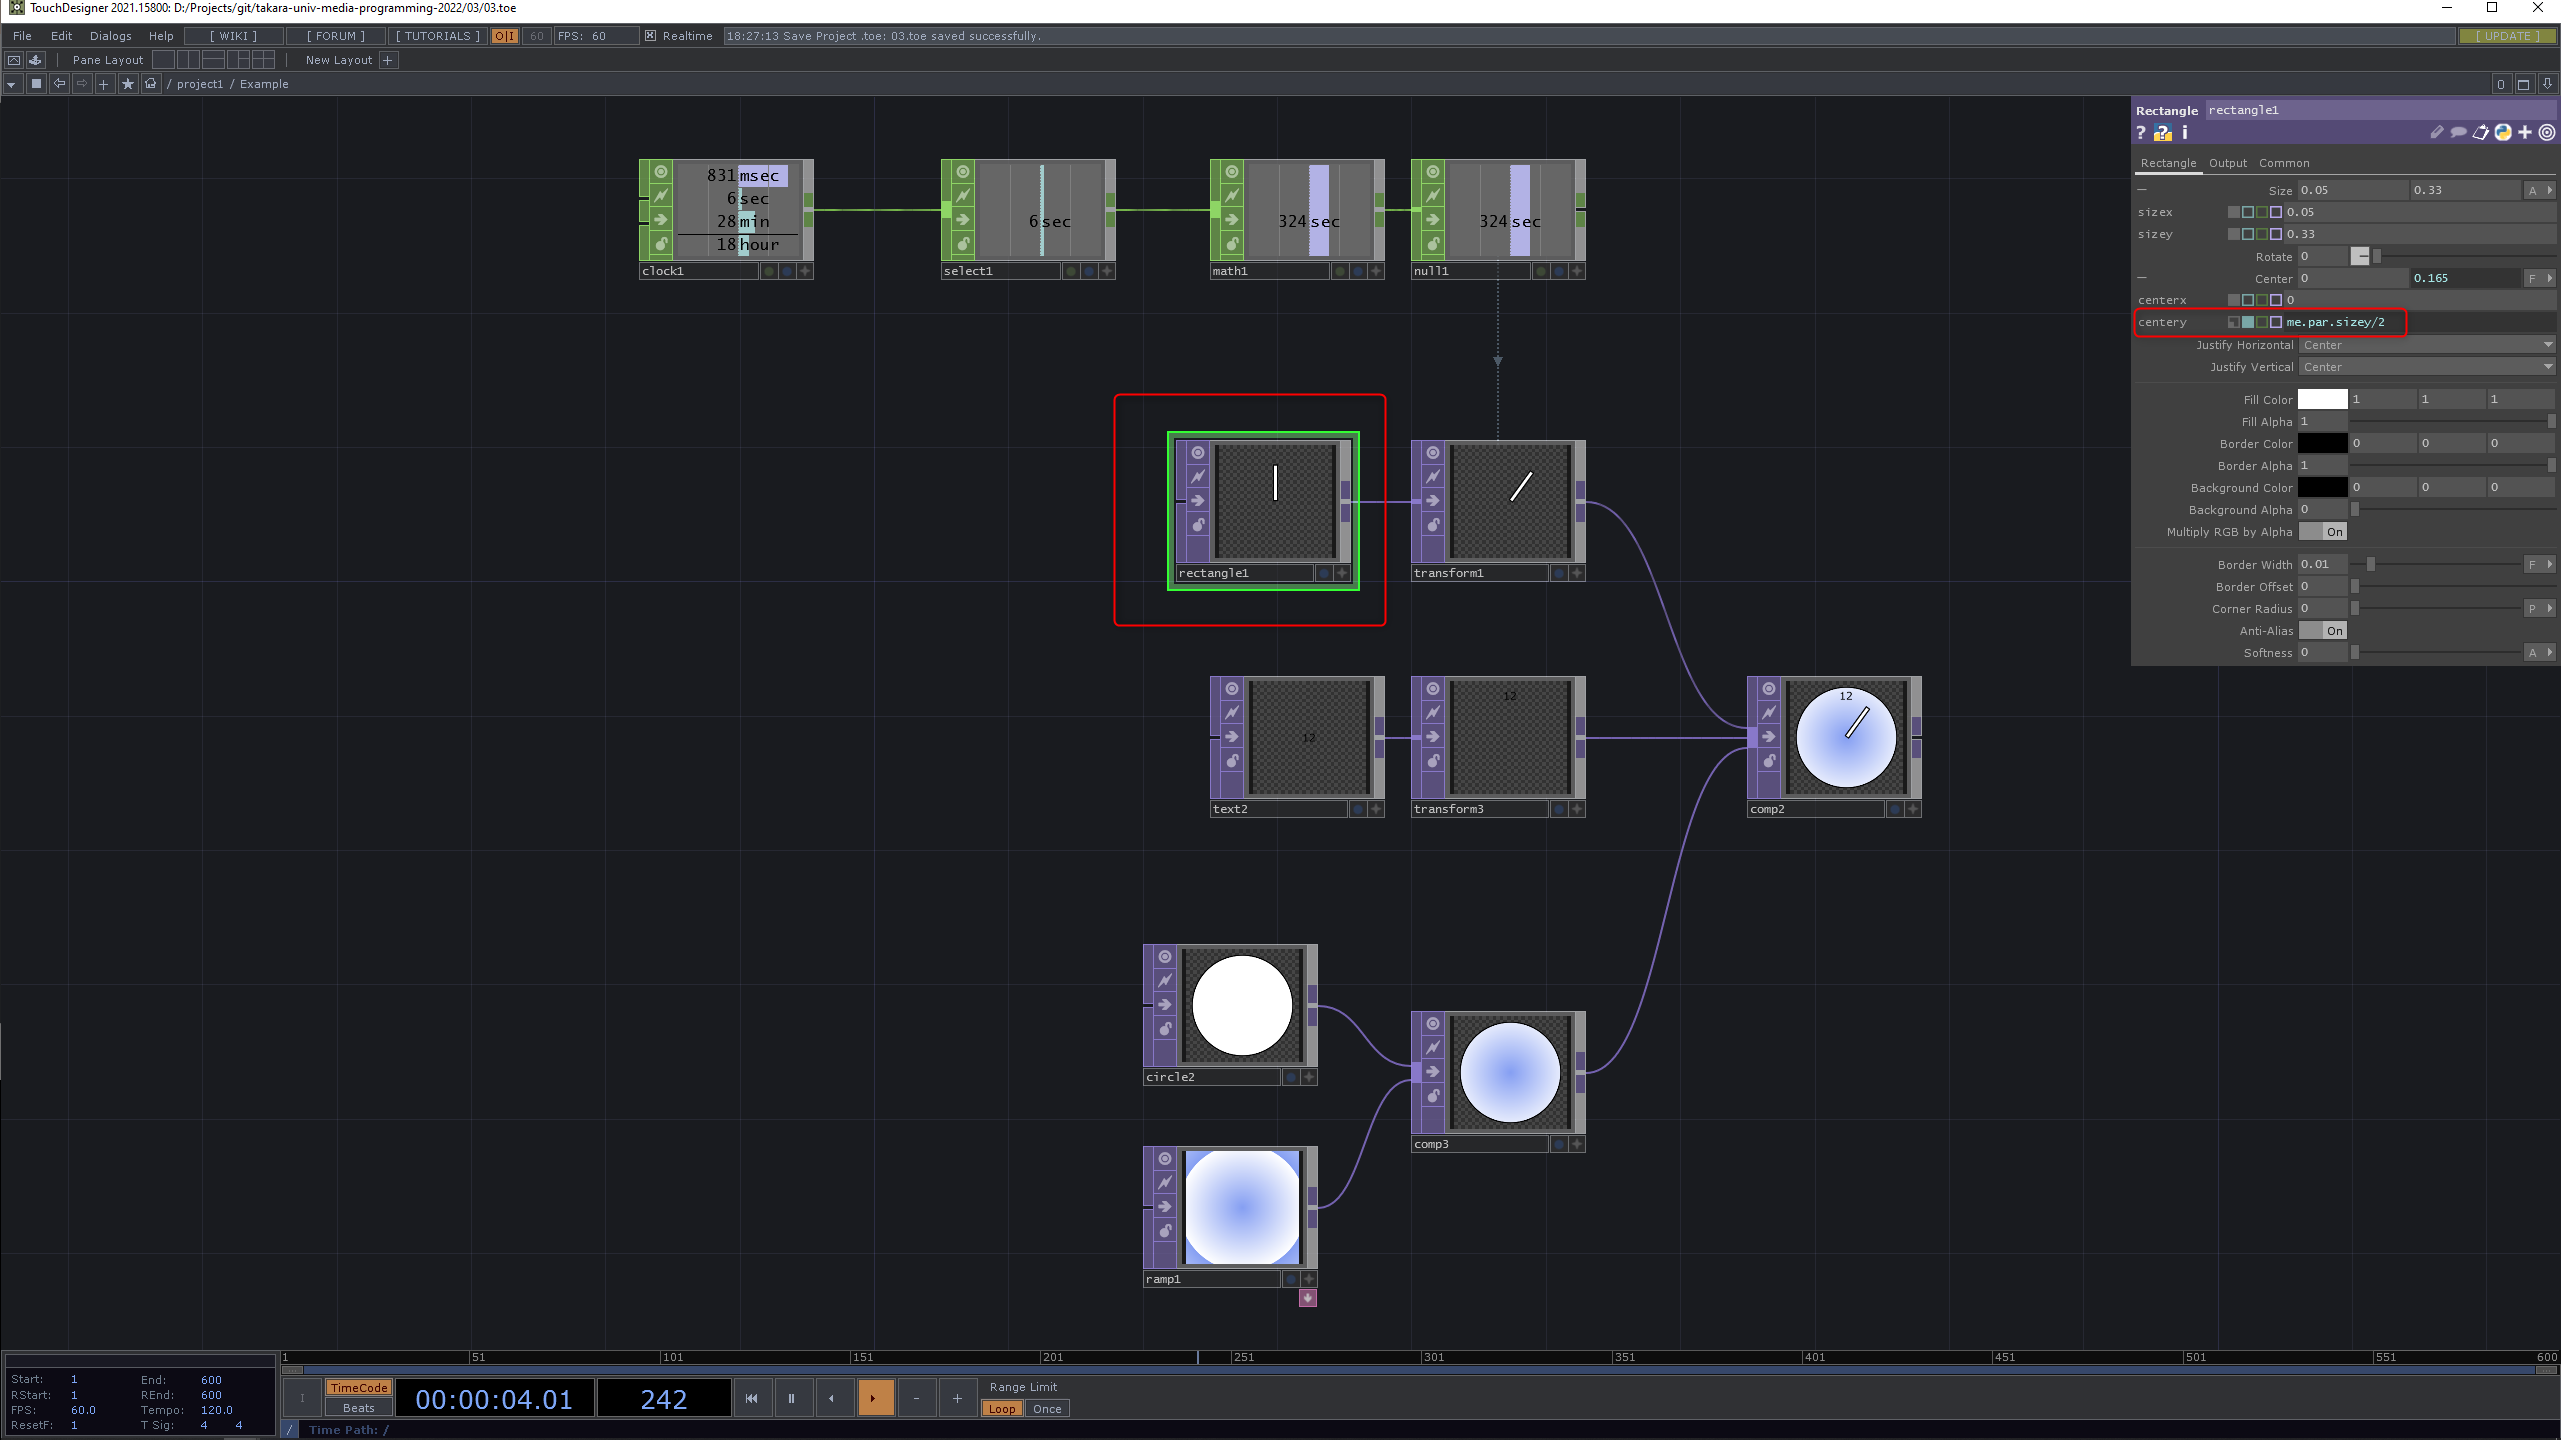
Task: Select the four-pane grid layout icon
Action: pos(263,60)
